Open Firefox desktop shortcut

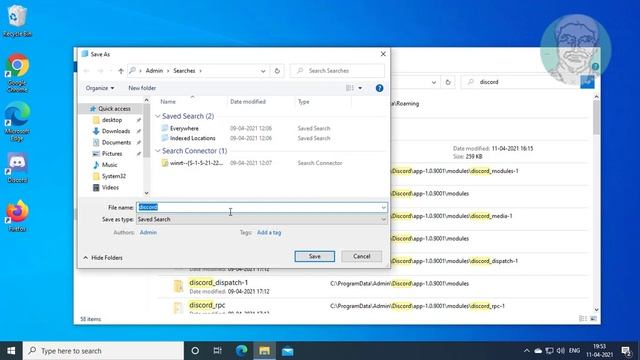[x=17, y=216]
